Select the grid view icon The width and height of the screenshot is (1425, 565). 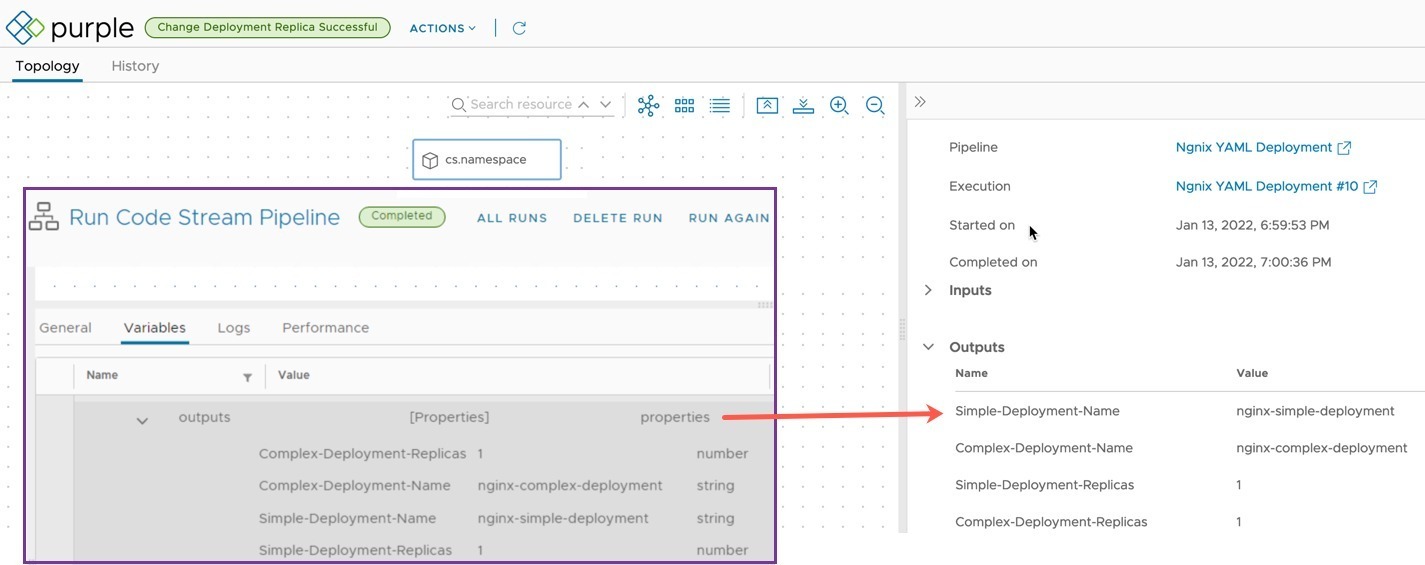point(684,105)
